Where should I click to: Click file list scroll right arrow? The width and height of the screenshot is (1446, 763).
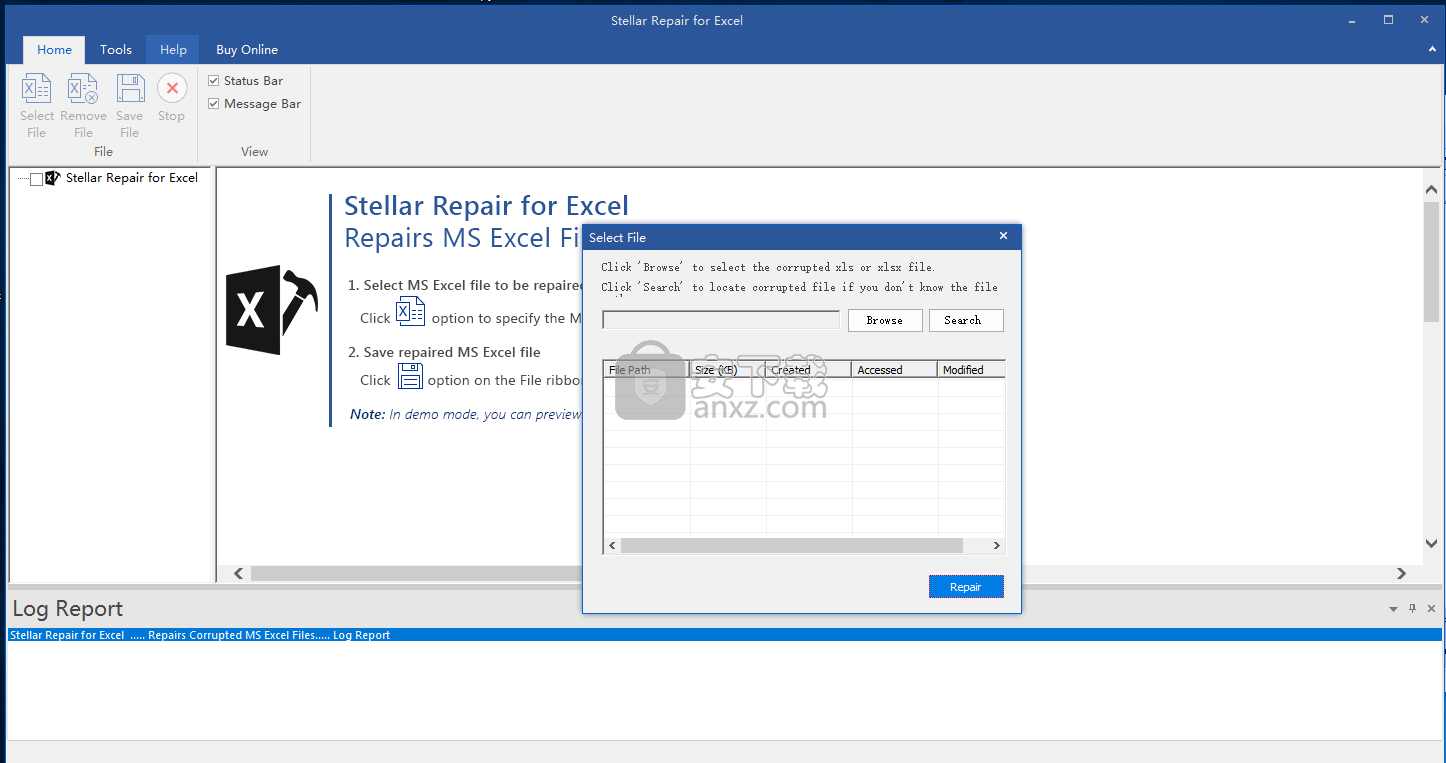pyautogui.click(x=996, y=545)
